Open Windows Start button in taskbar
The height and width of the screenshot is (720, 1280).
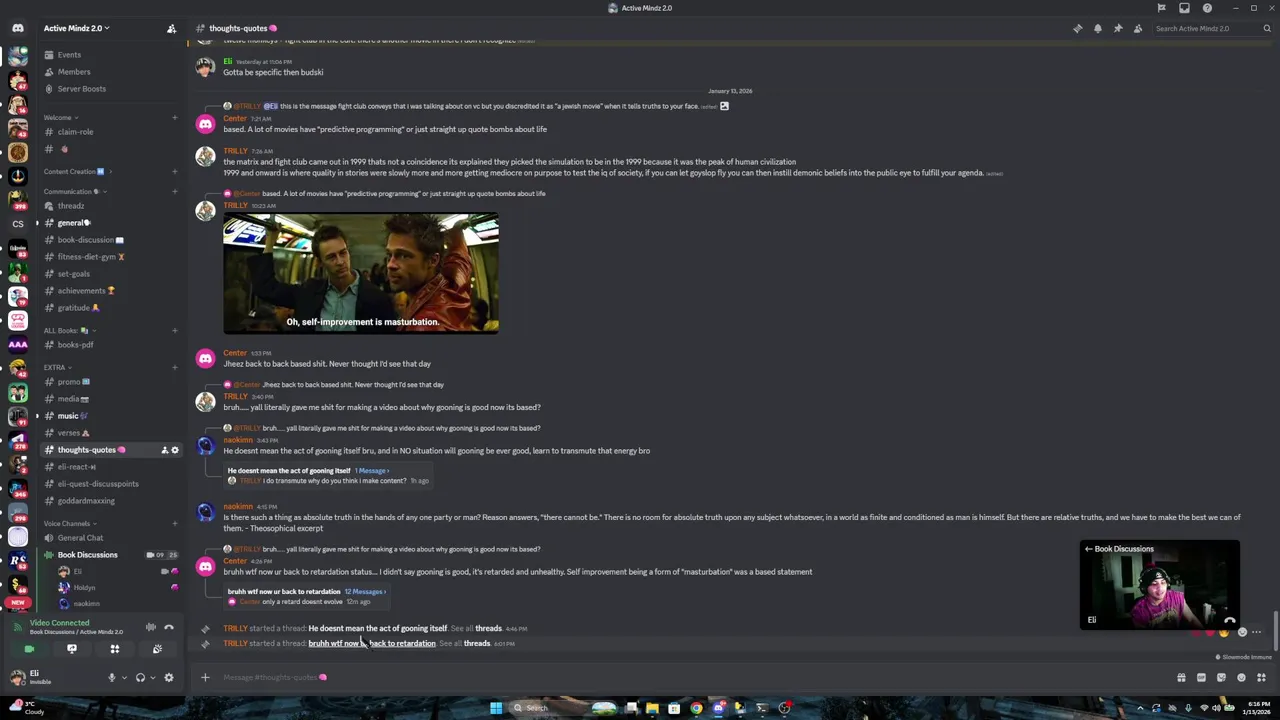[x=495, y=708]
